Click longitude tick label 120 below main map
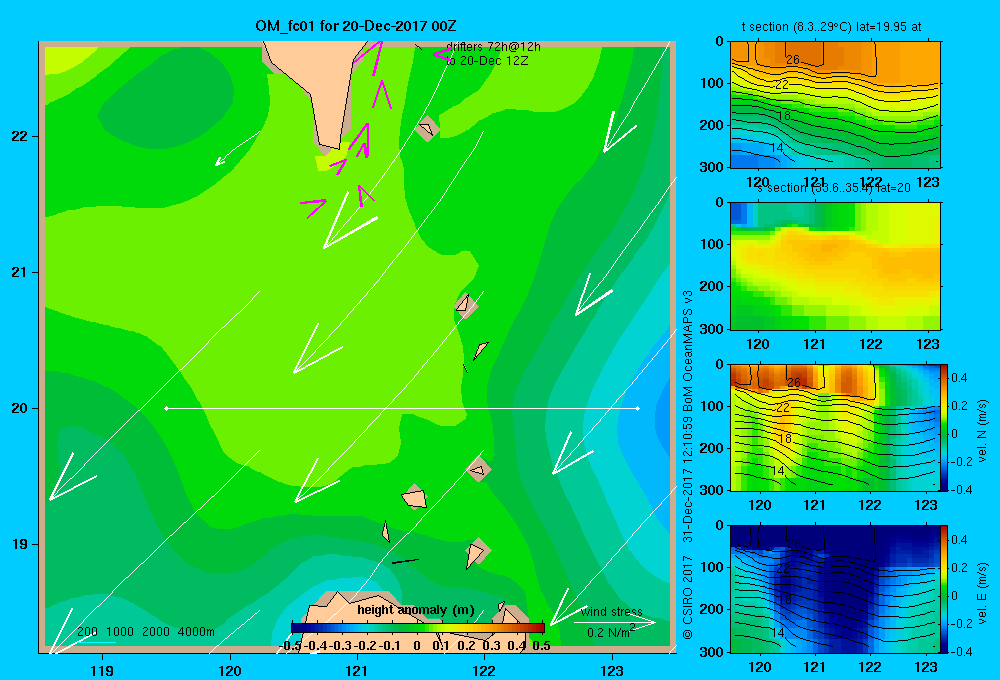Screen dimensions: 1000x680 [x=230, y=670]
